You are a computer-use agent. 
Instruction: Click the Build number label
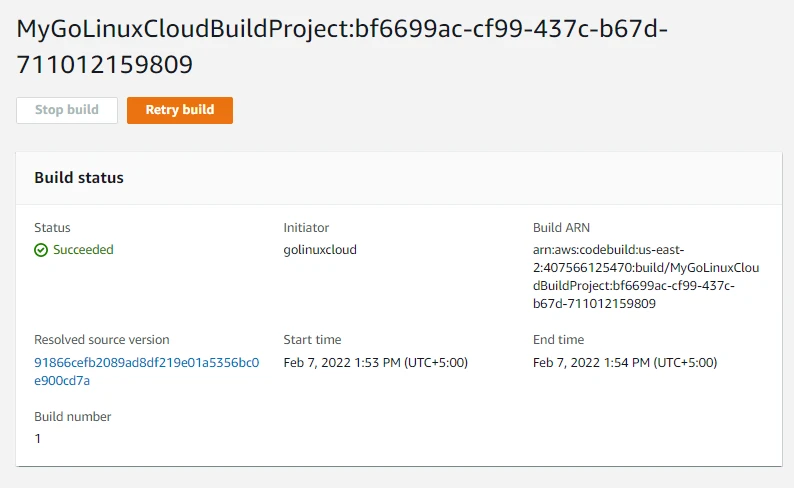click(x=73, y=417)
